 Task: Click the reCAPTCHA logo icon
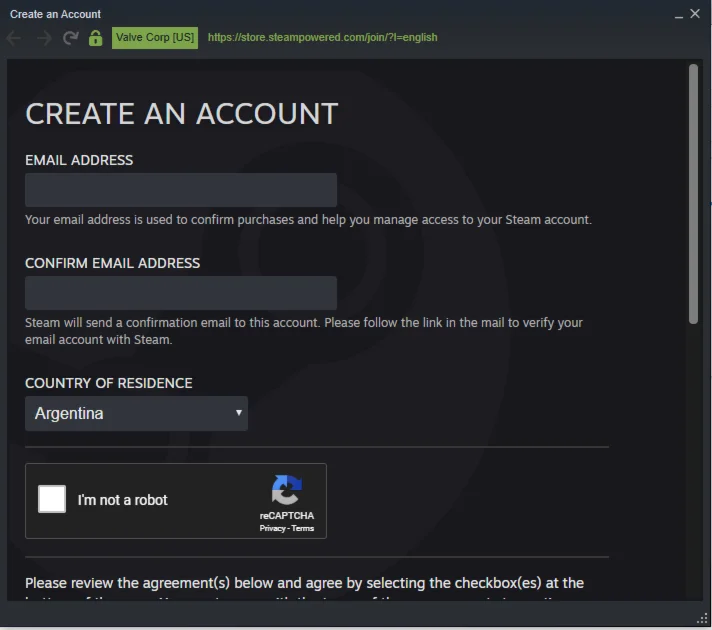tap(287, 490)
